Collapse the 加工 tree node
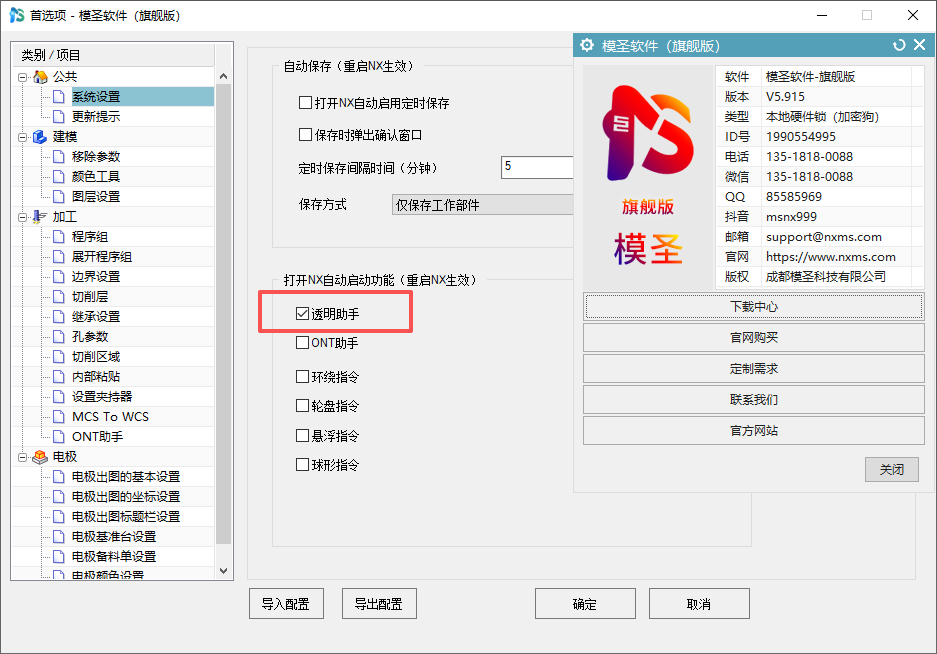Viewport: 937px width, 654px height. coord(22,218)
